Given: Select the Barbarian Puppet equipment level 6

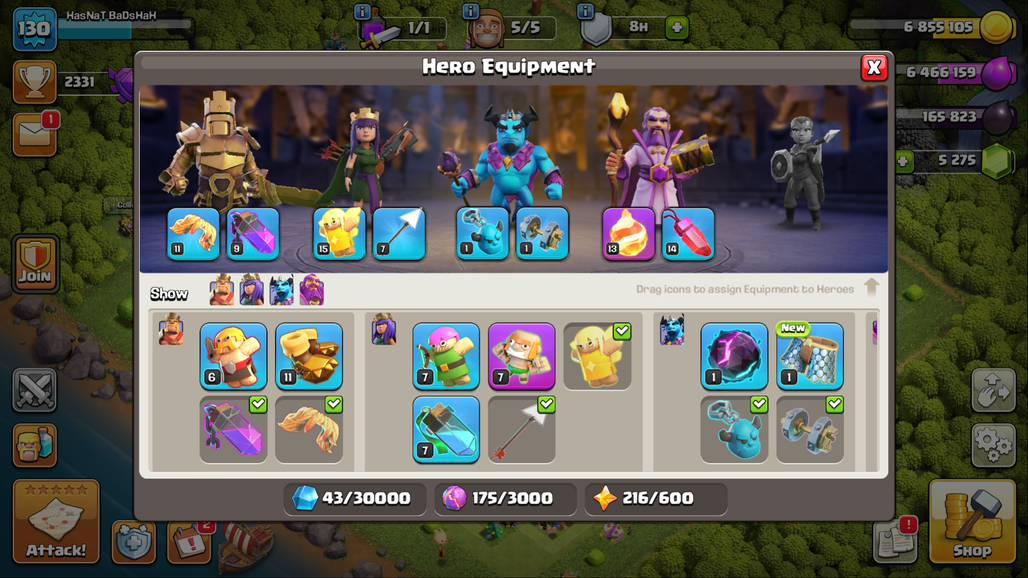Looking at the screenshot, I should tap(233, 356).
